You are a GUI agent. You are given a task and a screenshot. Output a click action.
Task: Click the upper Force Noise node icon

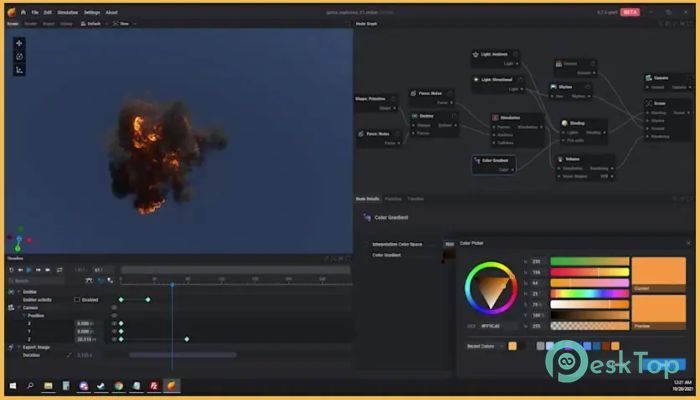coord(413,93)
